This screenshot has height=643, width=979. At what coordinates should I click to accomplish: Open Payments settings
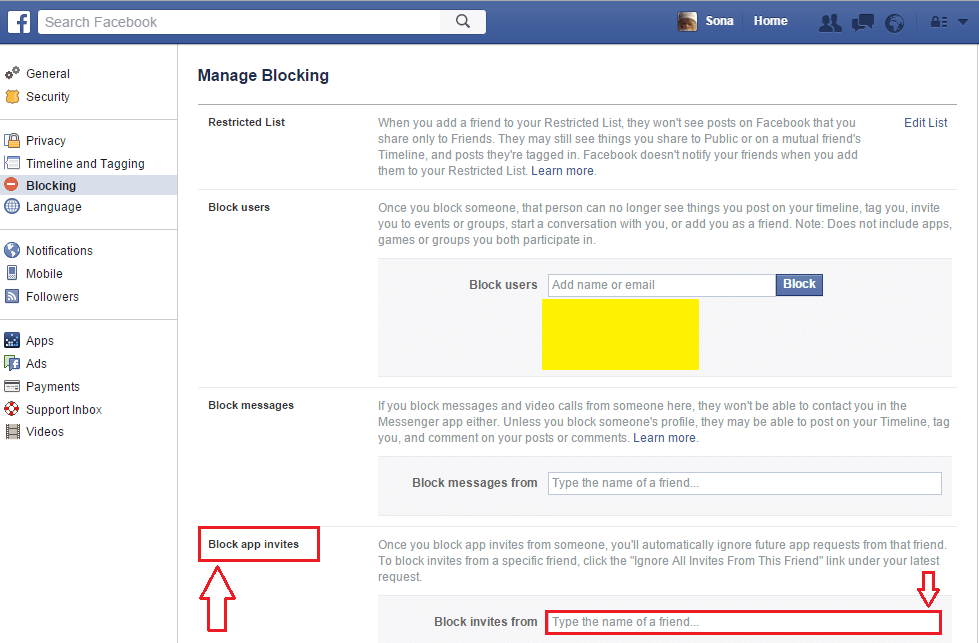[52, 386]
